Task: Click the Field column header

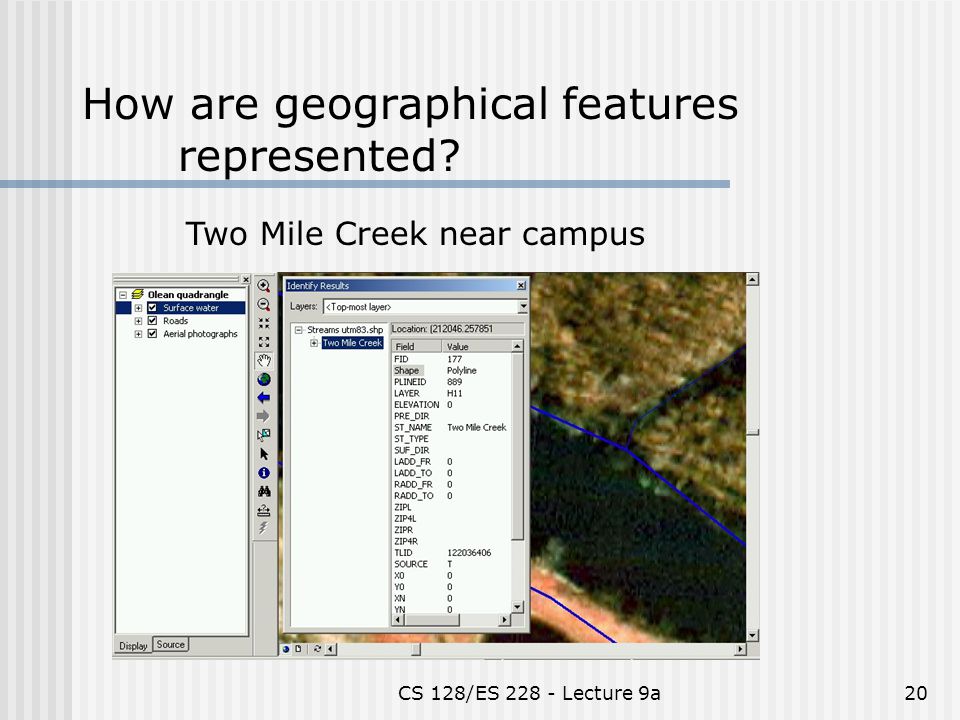Action: click(x=417, y=347)
